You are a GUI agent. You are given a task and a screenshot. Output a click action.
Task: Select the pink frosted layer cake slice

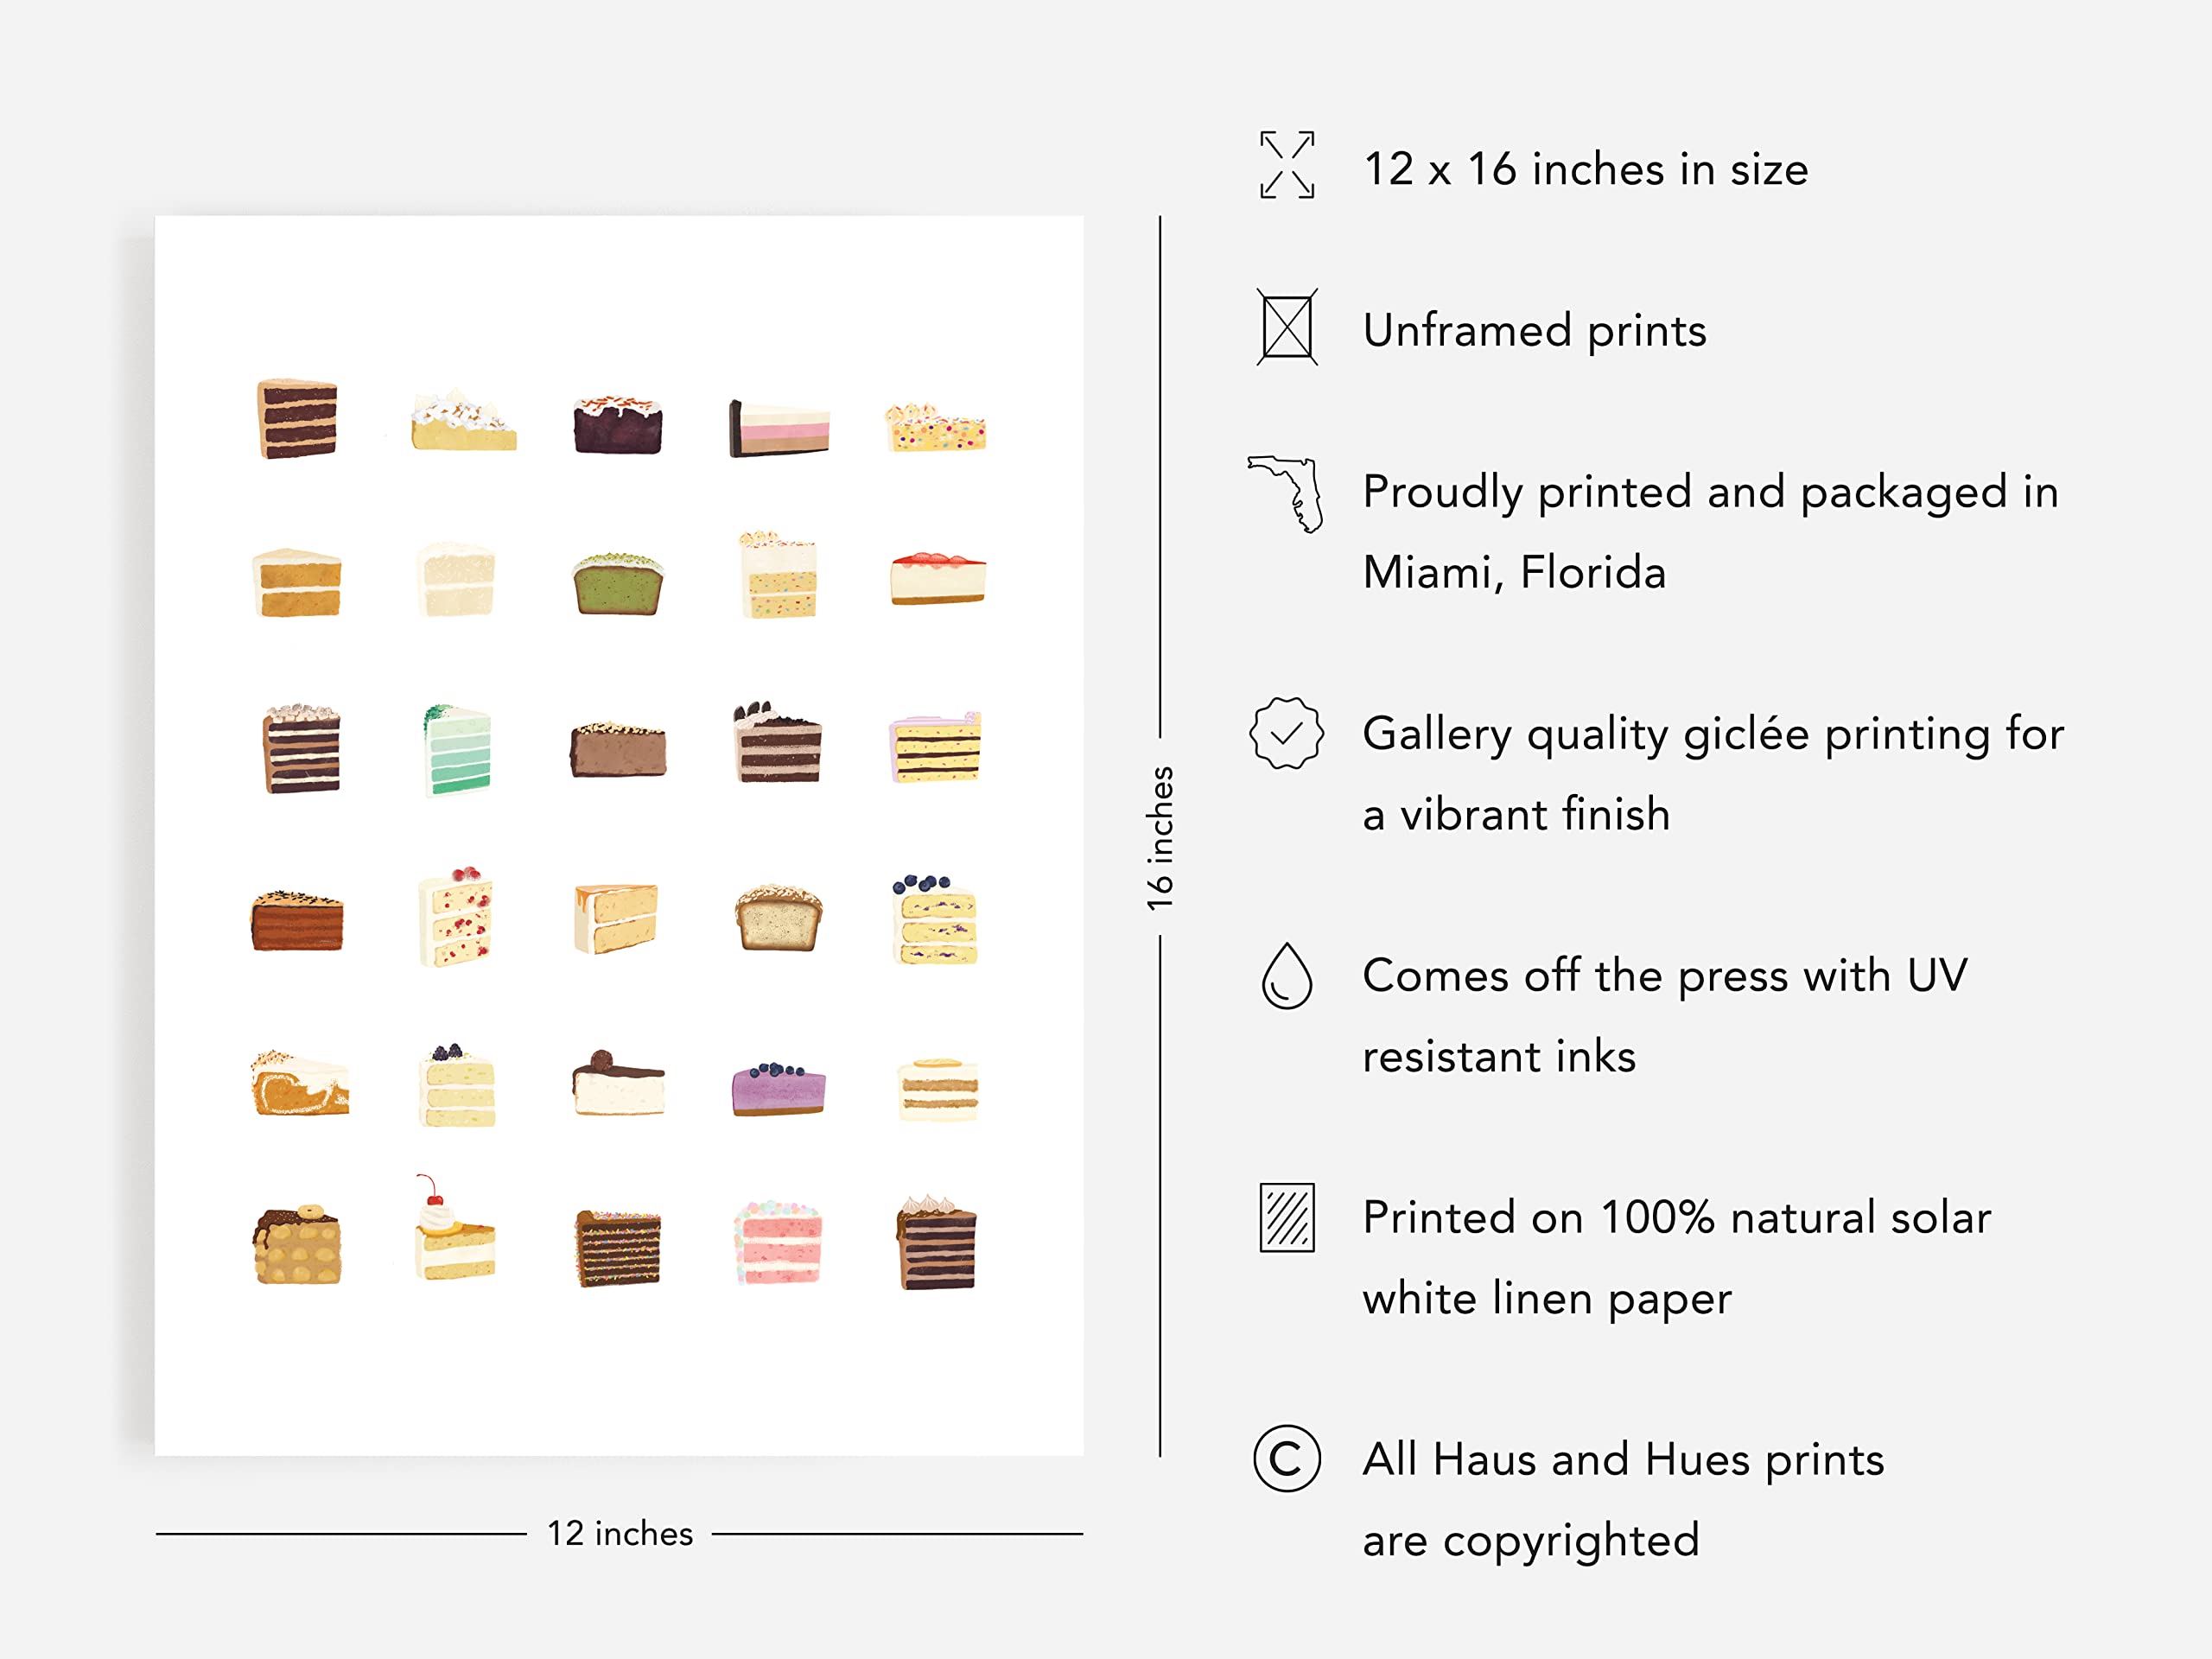tap(778, 1243)
